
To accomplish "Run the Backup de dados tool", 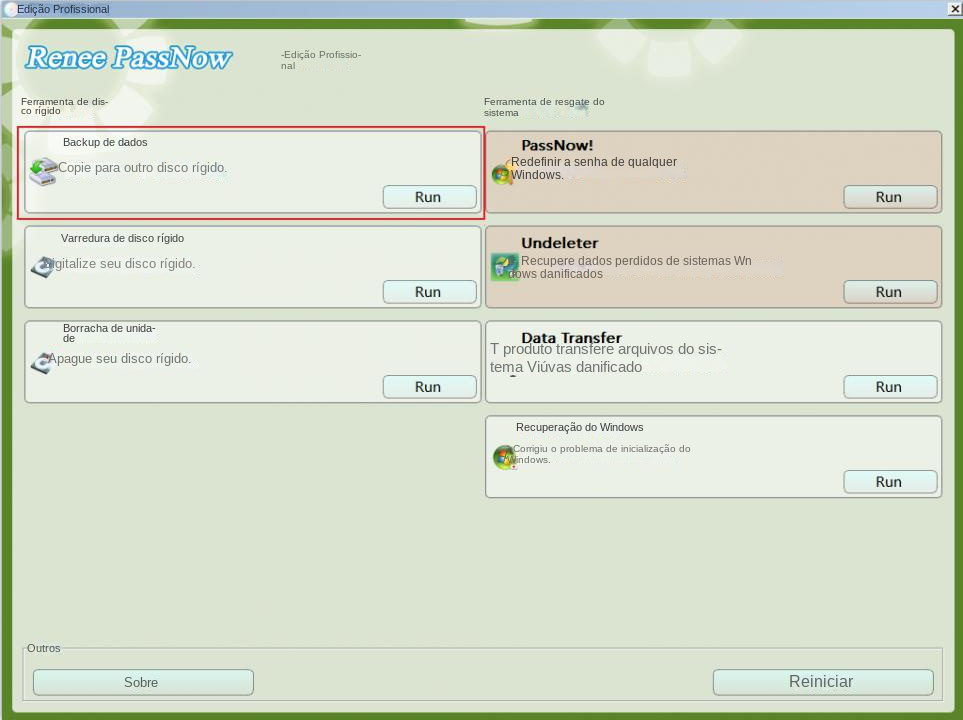I will click(428, 197).
